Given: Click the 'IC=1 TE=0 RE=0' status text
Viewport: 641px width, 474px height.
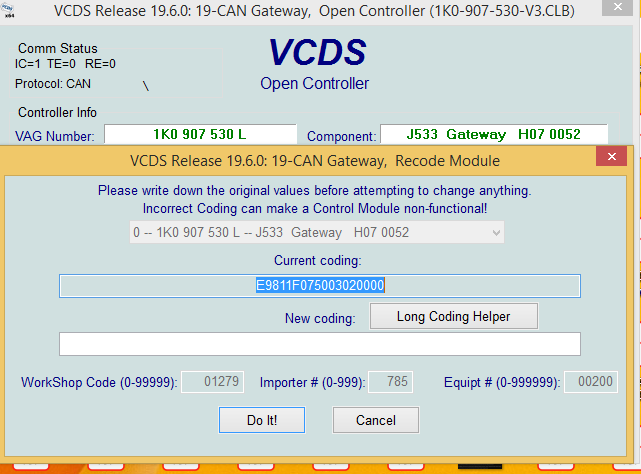Looking at the screenshot, I should pos(65,64).
